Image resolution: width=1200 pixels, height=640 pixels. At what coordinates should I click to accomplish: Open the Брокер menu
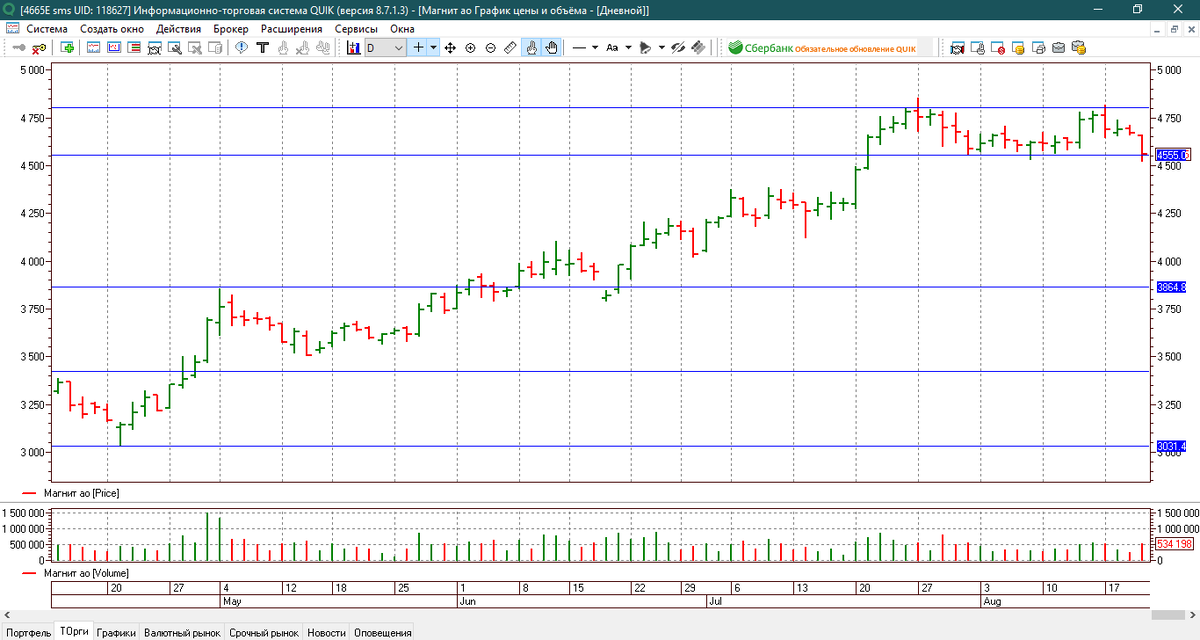tap(231, 29)
